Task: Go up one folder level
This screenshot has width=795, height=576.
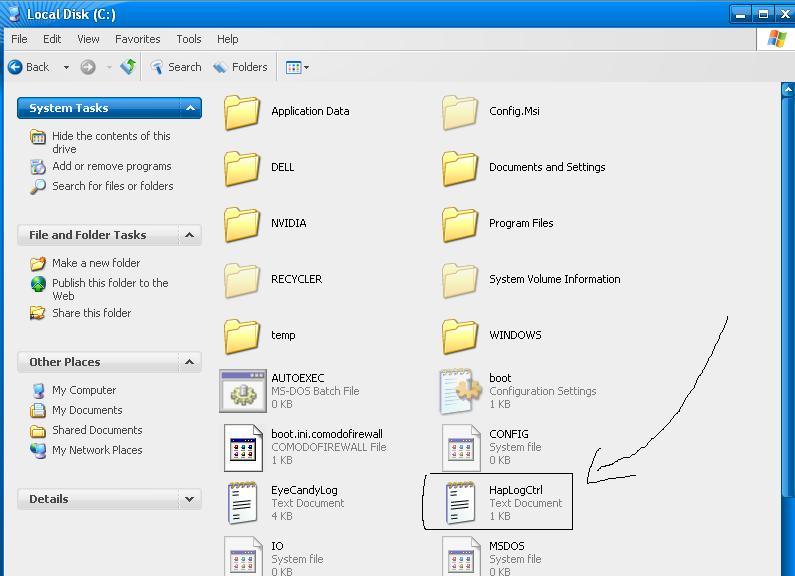Action: [x=128, y=67]
